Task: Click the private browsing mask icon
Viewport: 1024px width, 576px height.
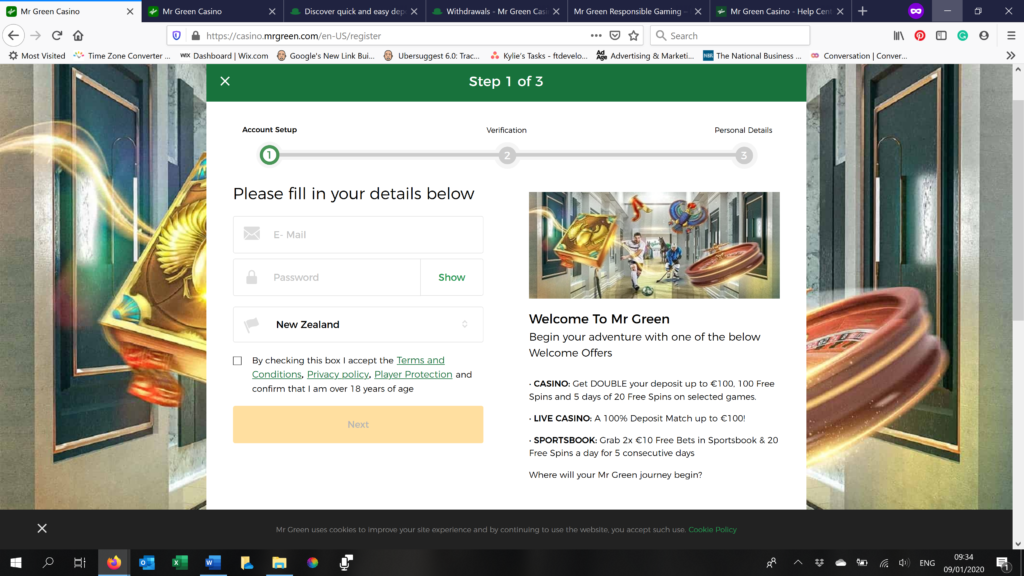Action: (x=916, y=11)
